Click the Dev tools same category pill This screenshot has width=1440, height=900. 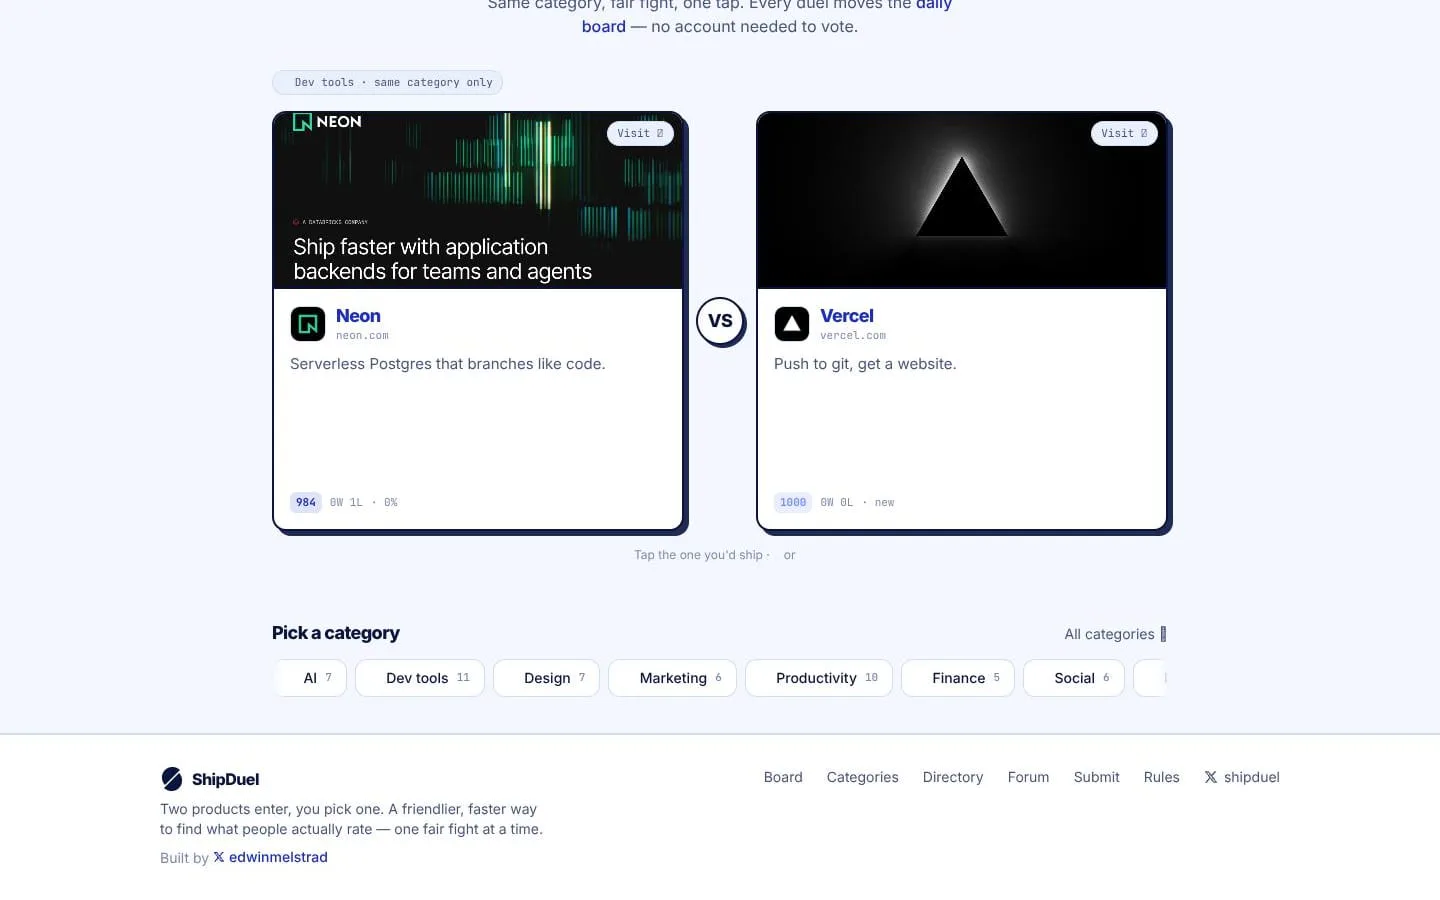coord(387,82)
